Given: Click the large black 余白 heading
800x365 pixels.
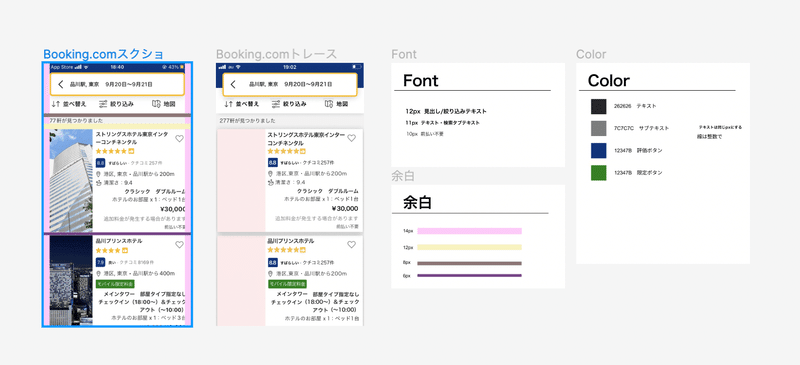Looking at the screenshot, I should coord(417,203).
